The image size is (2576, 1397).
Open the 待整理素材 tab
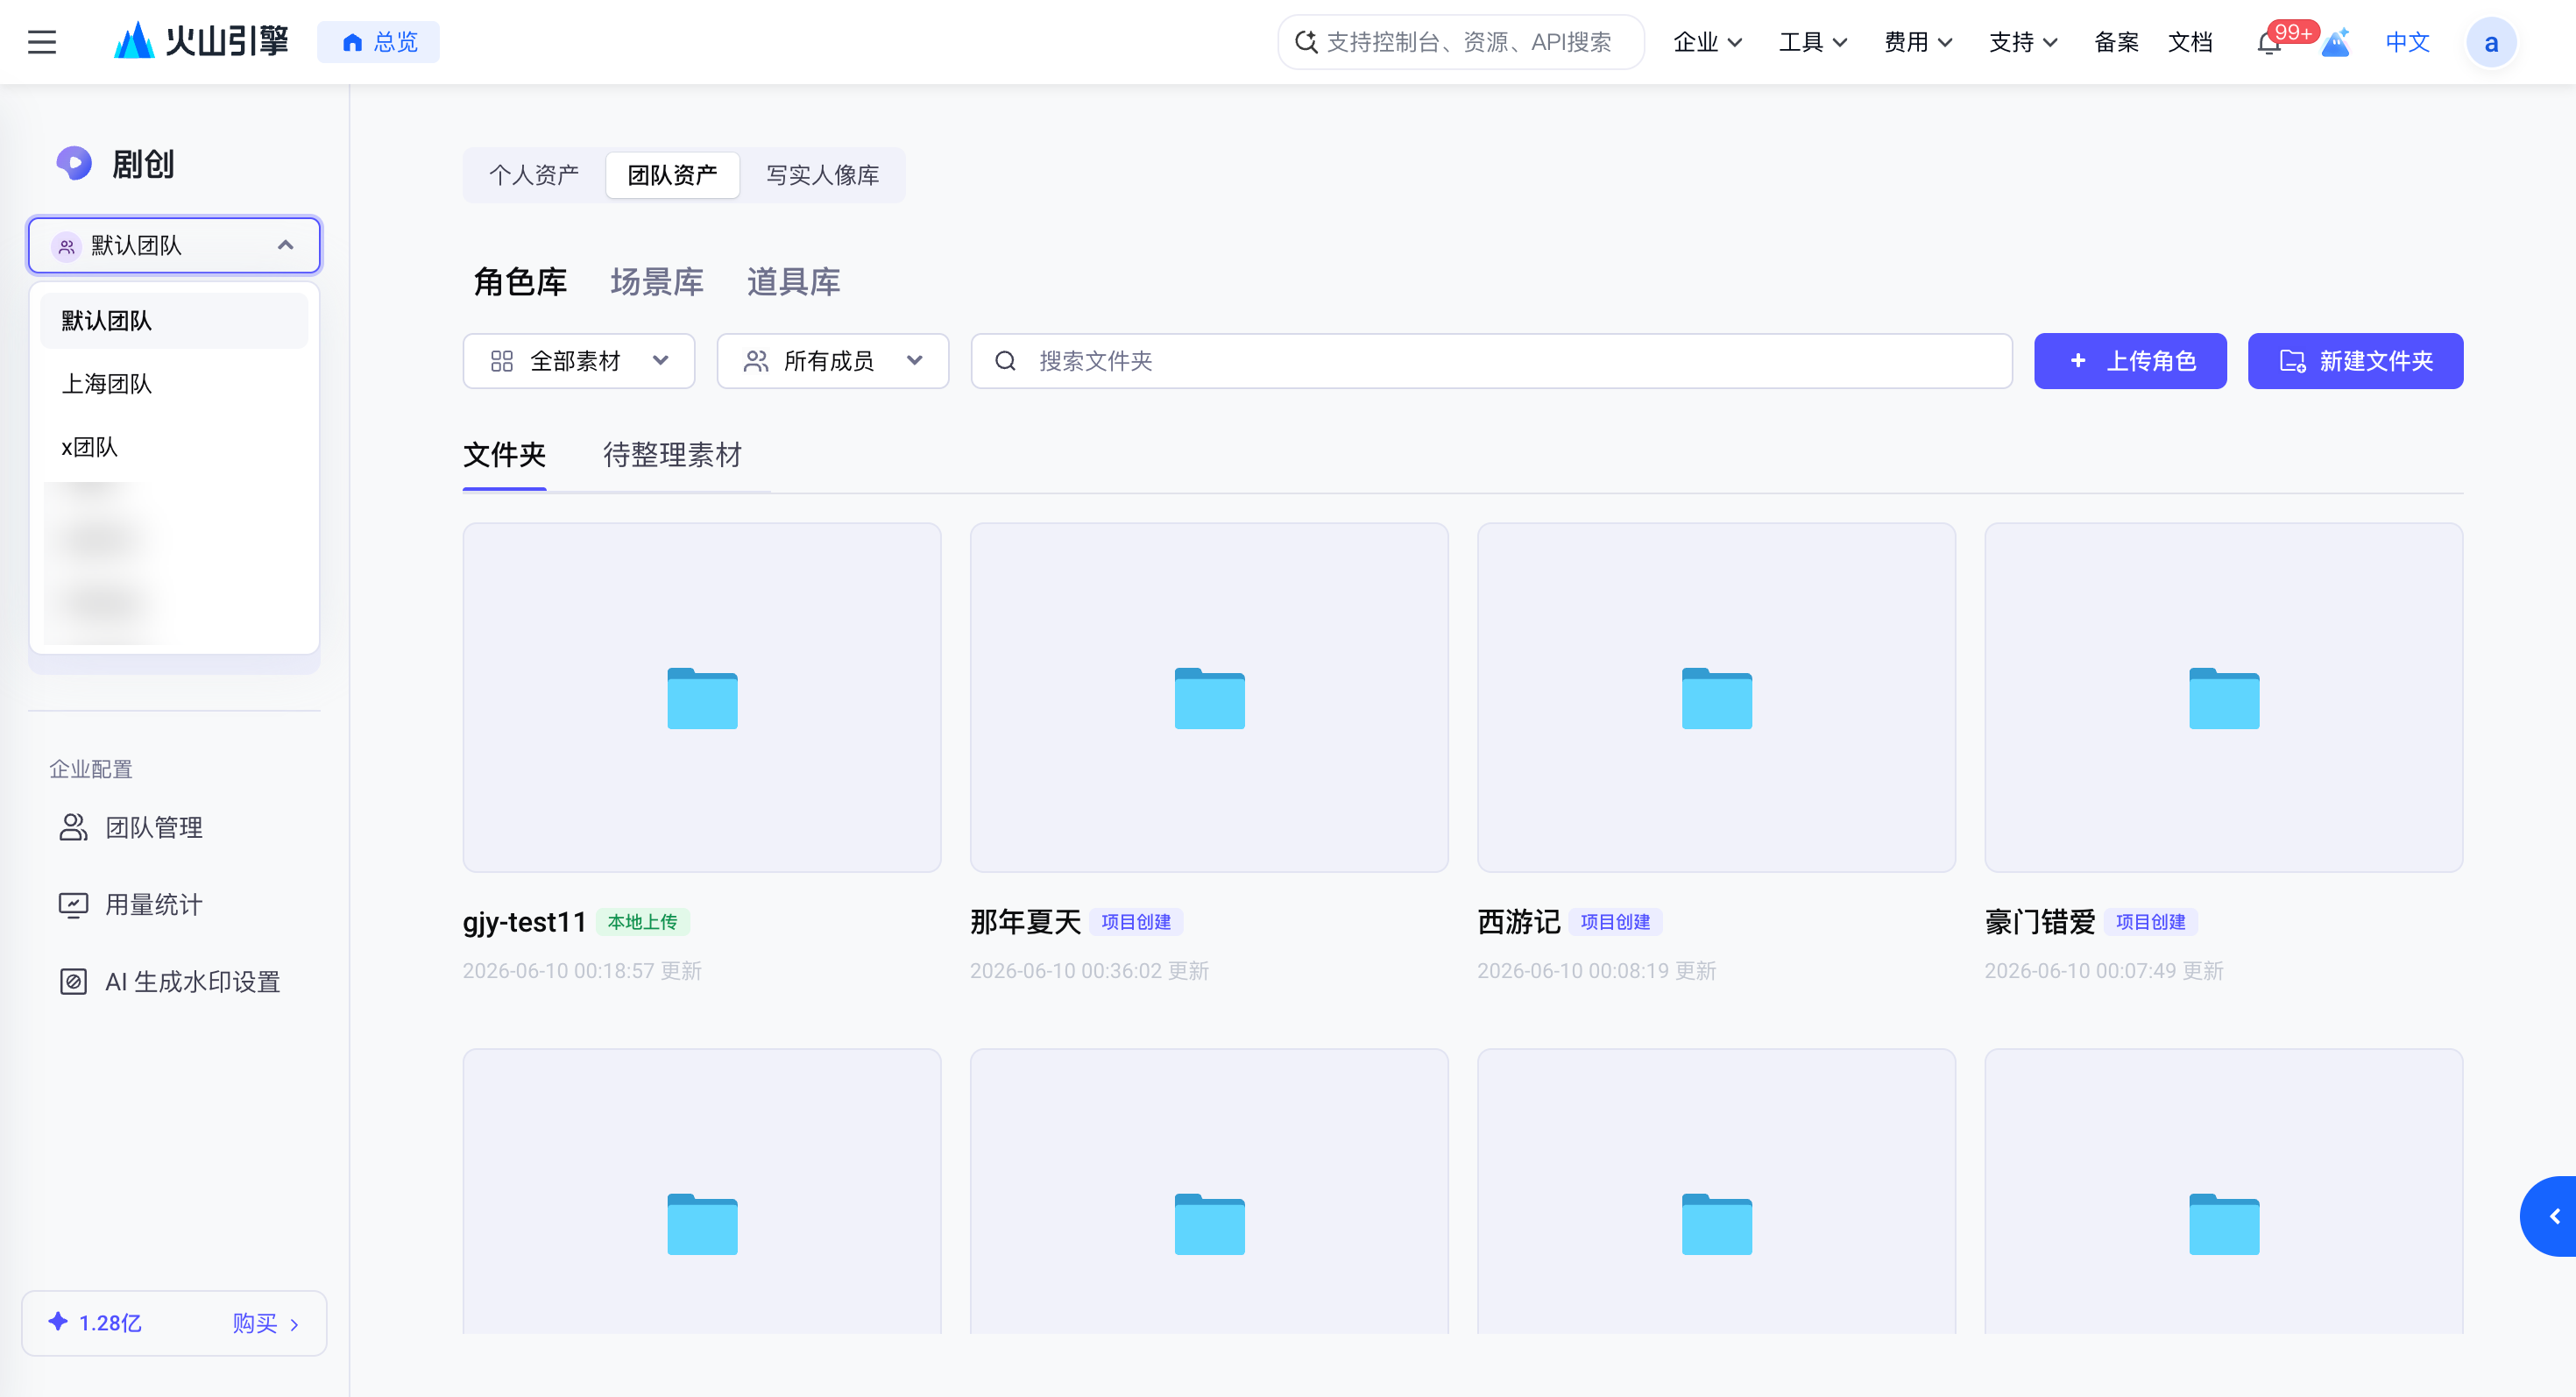[672, 455]
